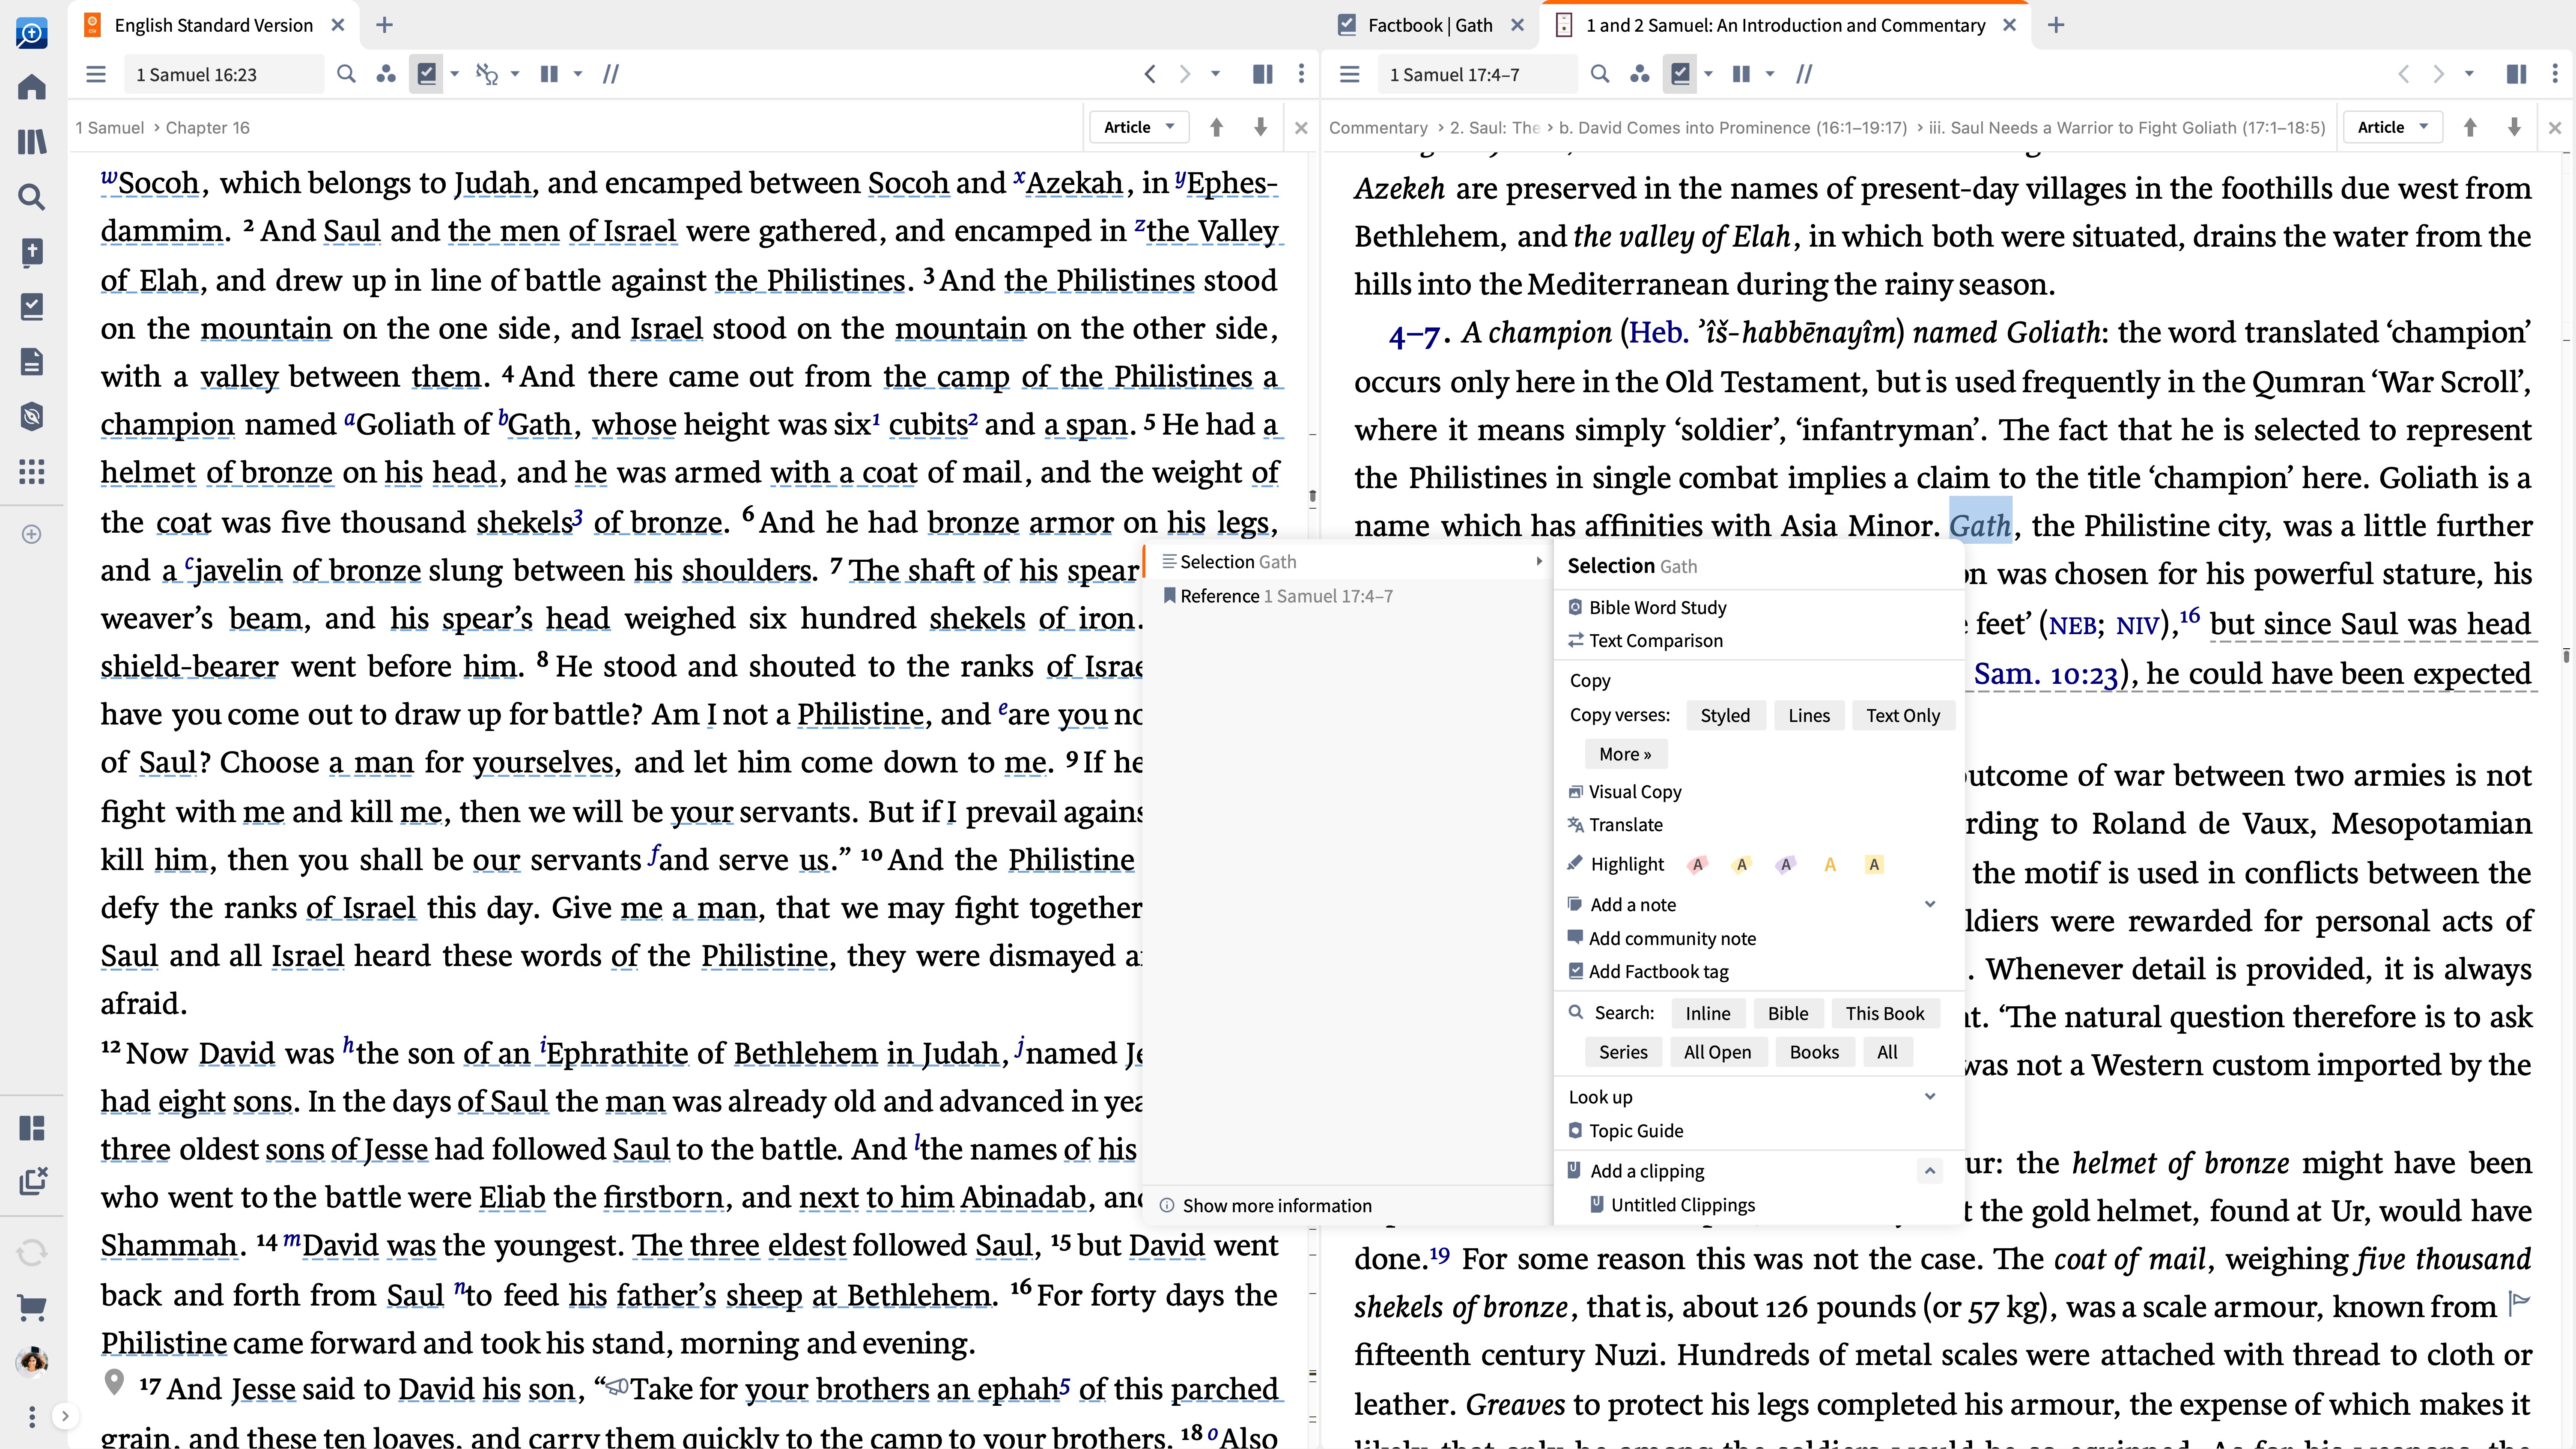Click Styled copy verses button
This screenshot has height=1449, width=2576.
1725,715
